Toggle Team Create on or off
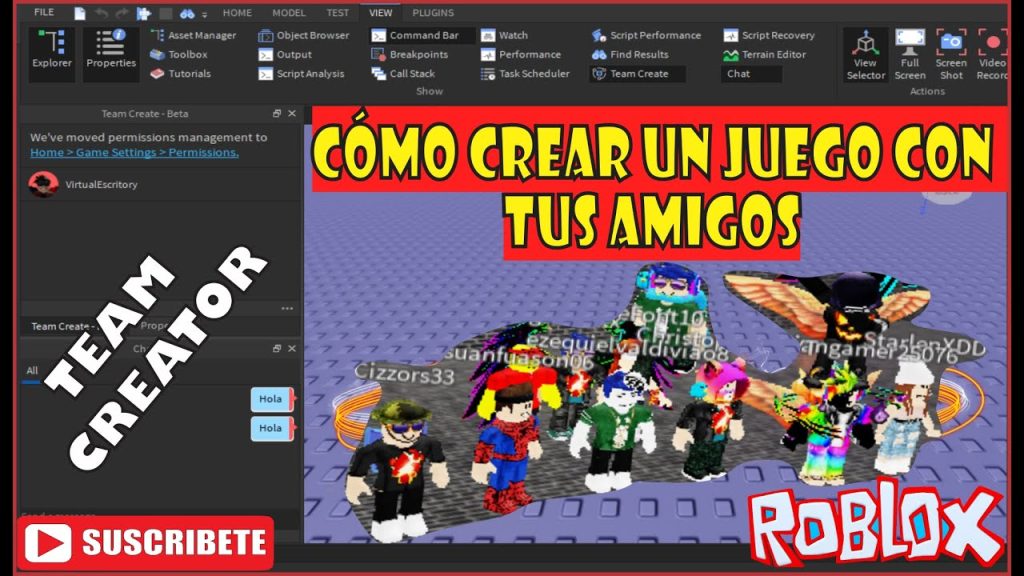 click(635, 73)
